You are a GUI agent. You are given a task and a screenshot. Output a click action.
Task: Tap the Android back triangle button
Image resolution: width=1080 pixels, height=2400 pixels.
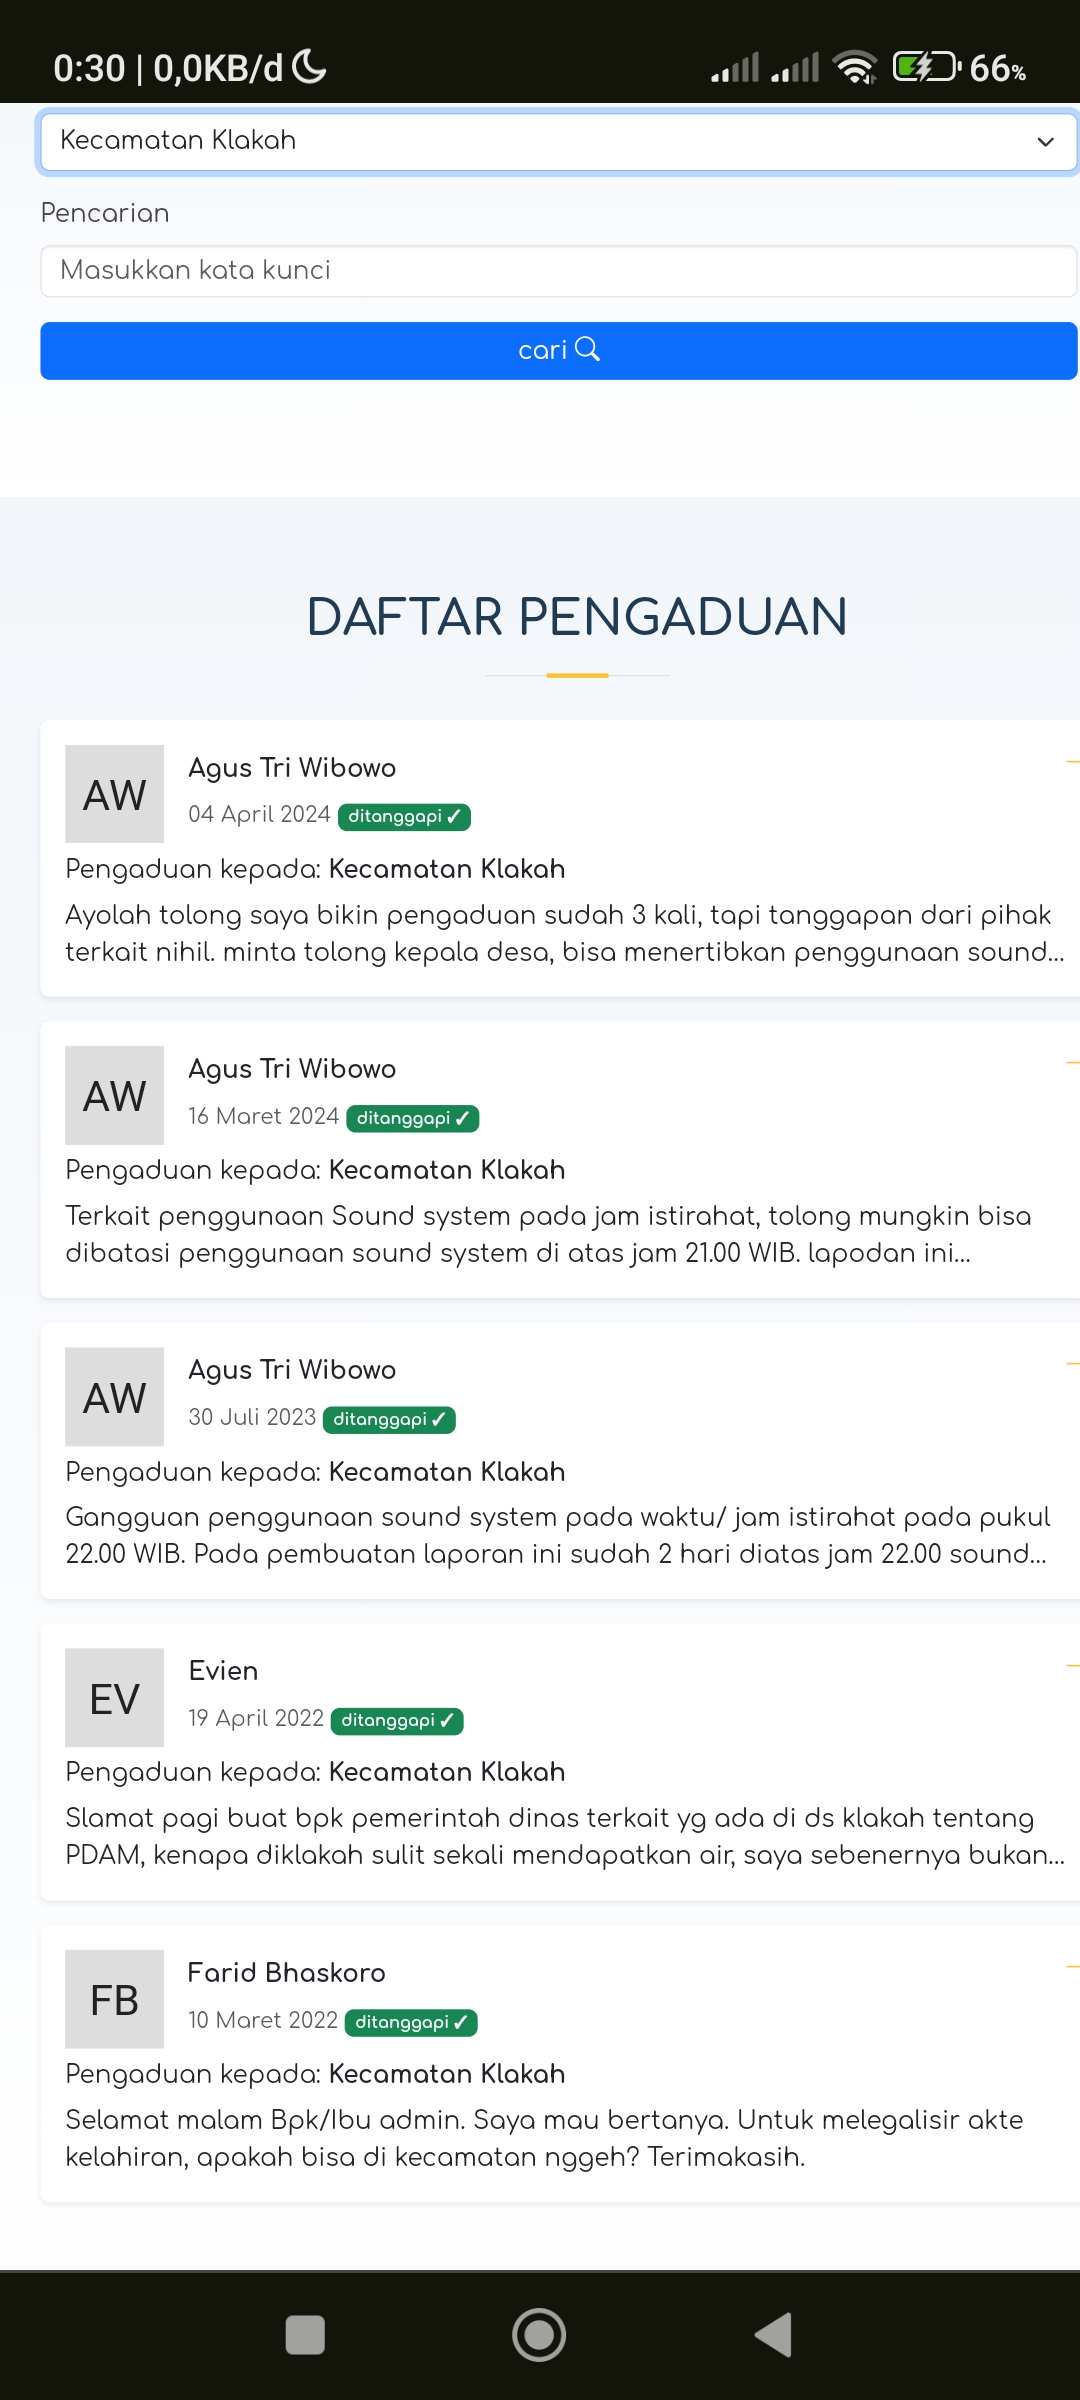point(773,2335)
